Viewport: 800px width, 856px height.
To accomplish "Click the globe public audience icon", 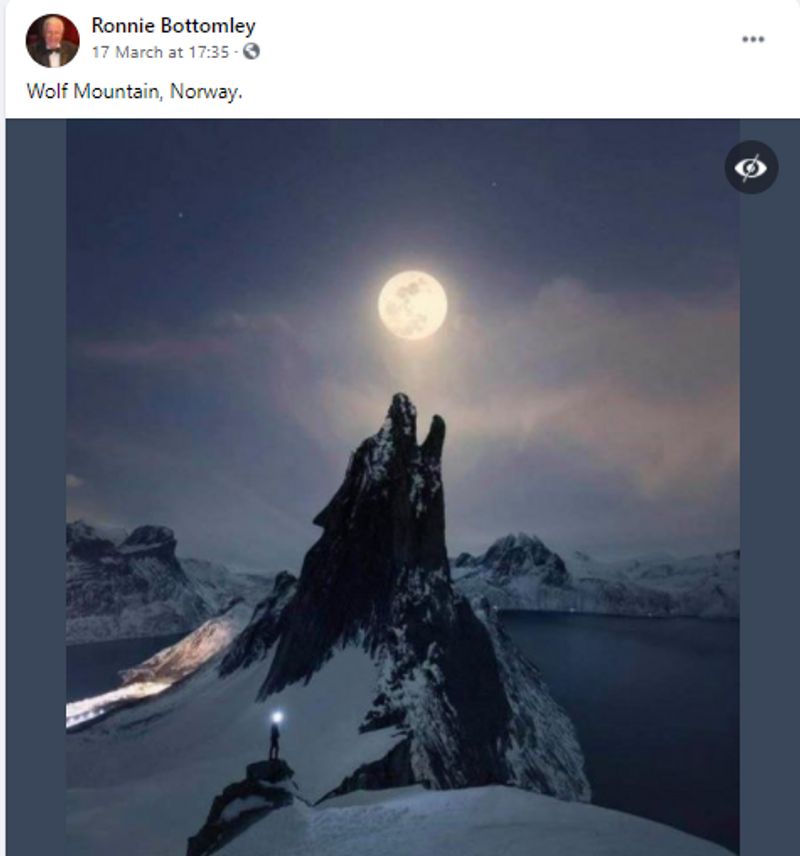I will coord(251,51).
